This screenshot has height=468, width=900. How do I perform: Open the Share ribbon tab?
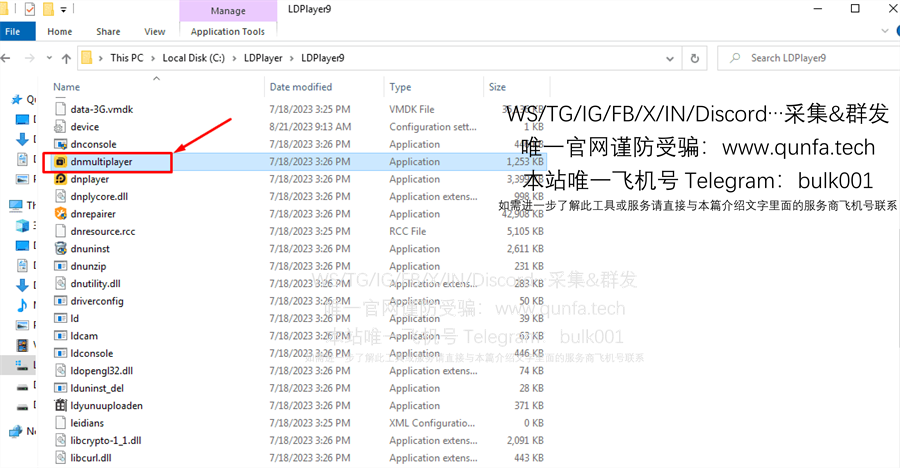tap(108, 32)
